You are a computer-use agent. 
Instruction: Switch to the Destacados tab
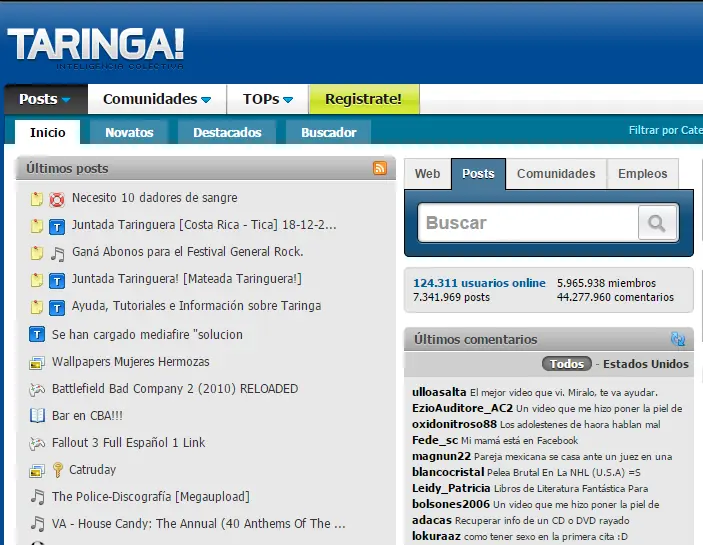coord(227,132)
